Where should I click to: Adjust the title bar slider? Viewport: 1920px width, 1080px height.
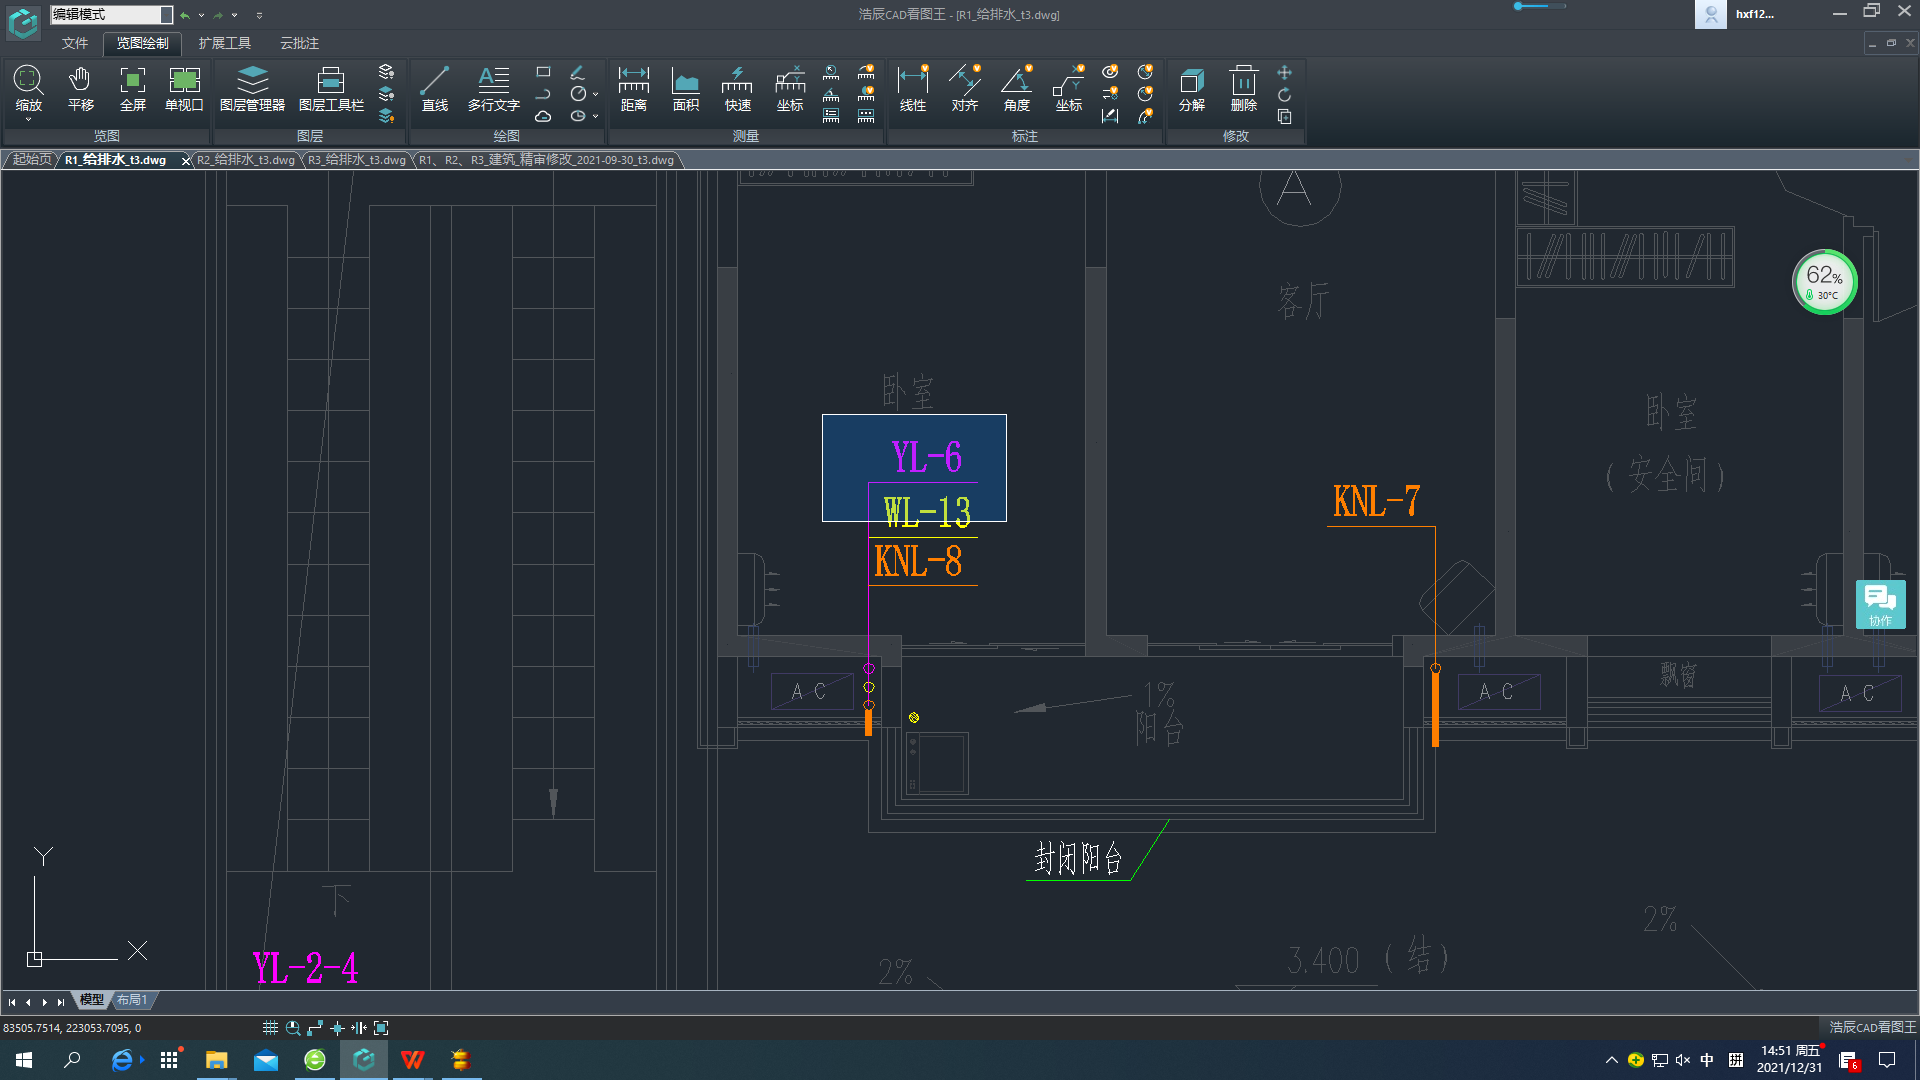tap(1540, 6)
